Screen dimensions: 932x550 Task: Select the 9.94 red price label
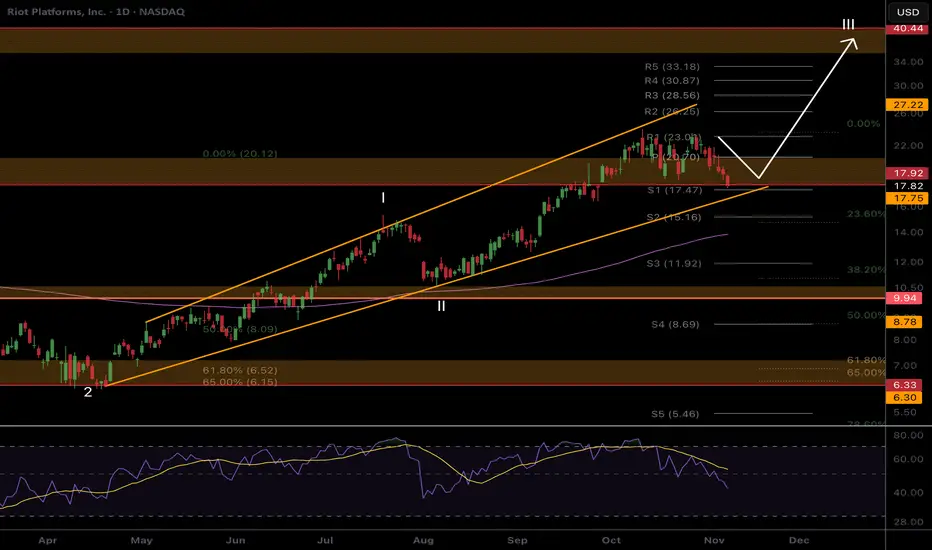point(908,298)
